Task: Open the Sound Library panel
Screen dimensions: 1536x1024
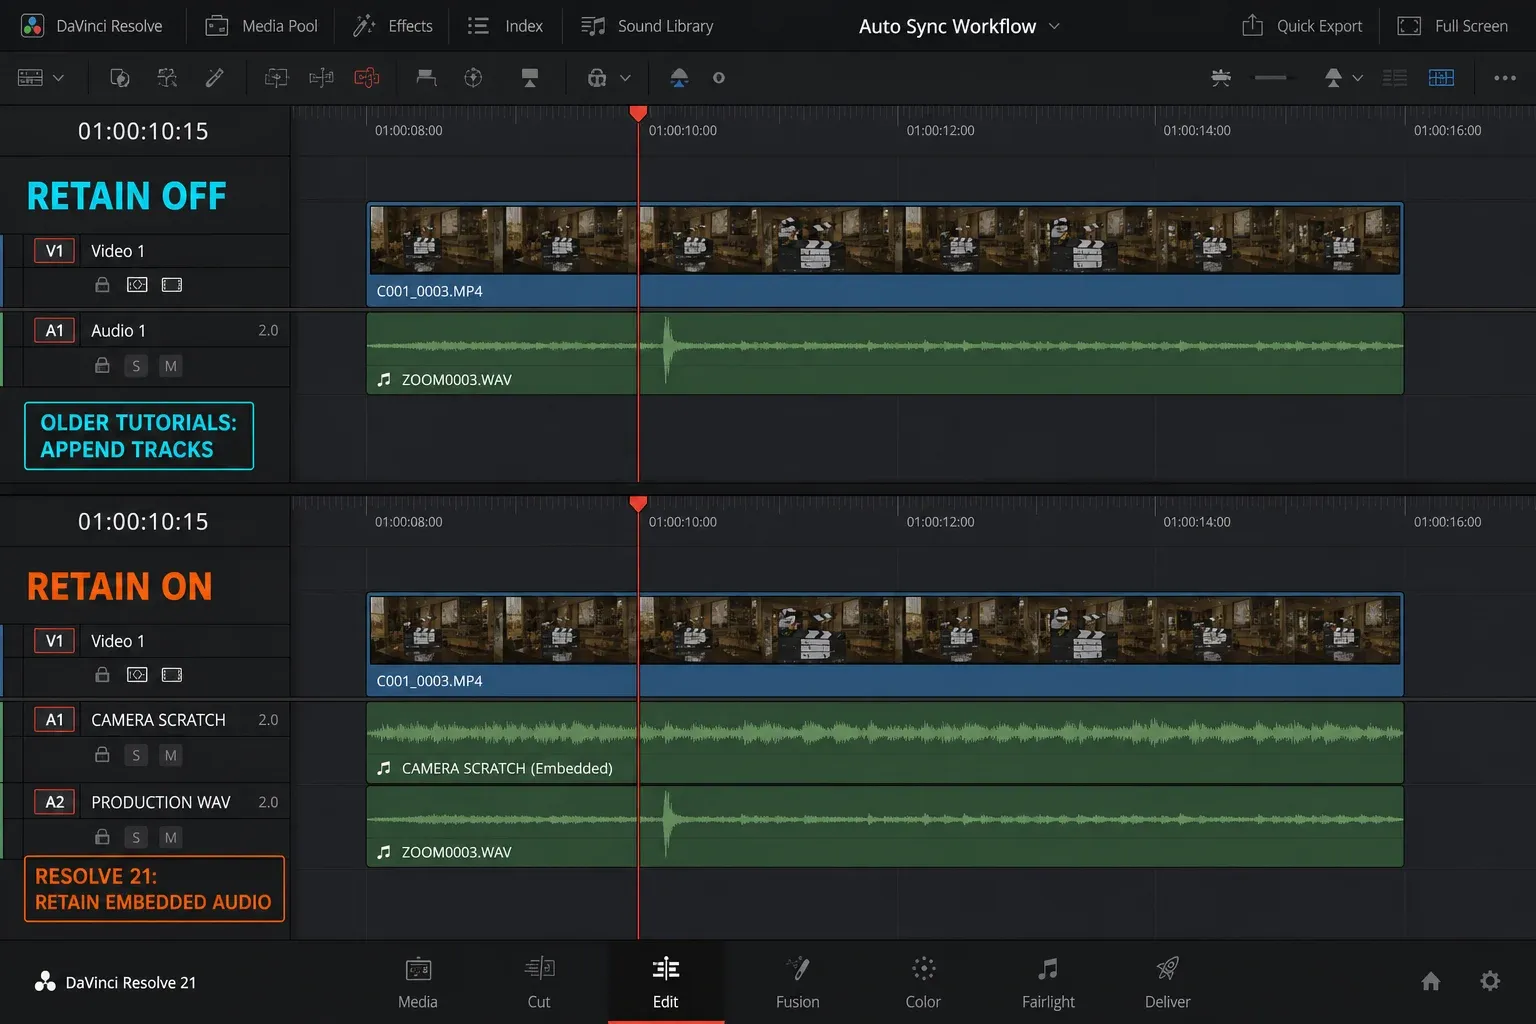Action: (648, 26)
